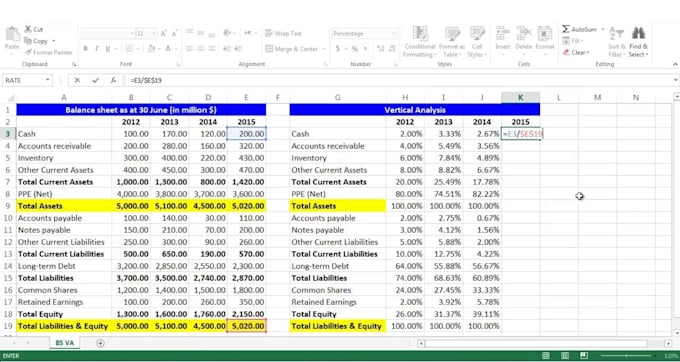Increase font size with the larger A icon
Screen dimensions: 680x362
tap(163, 33)
